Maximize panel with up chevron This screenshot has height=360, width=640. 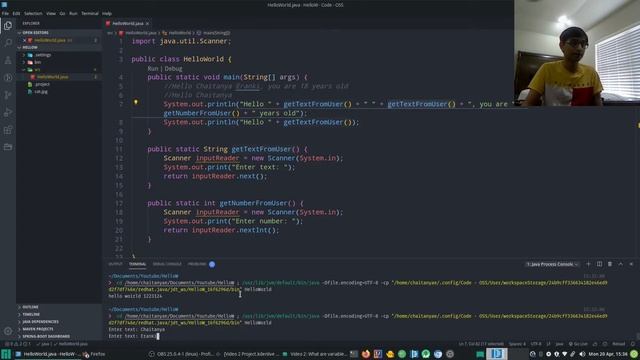[x=620, y=264]
